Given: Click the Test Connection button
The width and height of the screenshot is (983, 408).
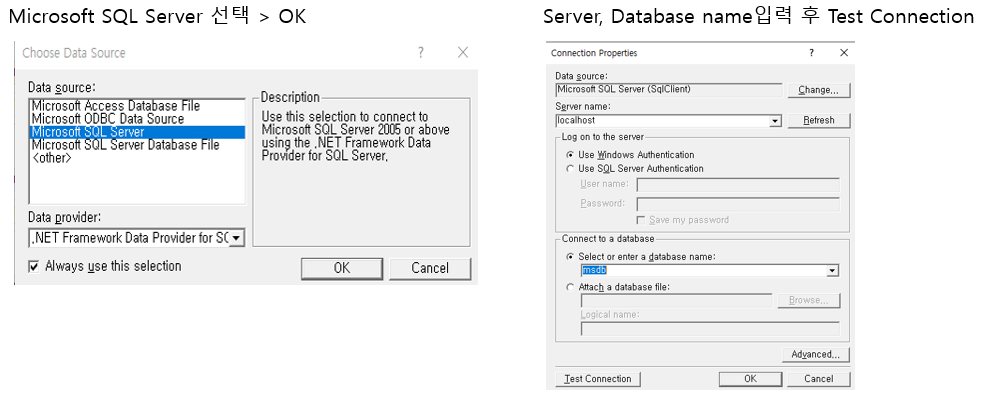Looking at the screenshot, I should tap(597, 379).
